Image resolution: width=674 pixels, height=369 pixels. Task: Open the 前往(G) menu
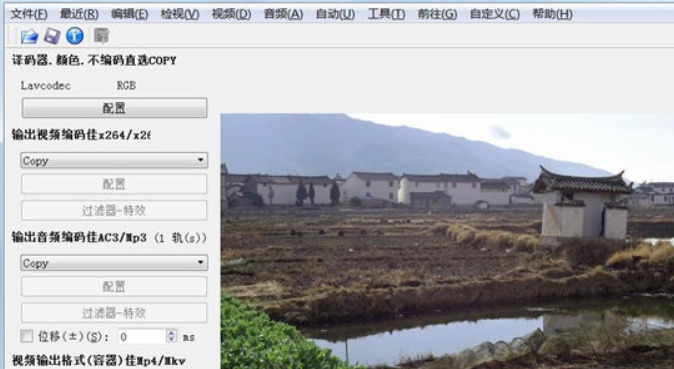pyautogui.click(x=437, y=14)
